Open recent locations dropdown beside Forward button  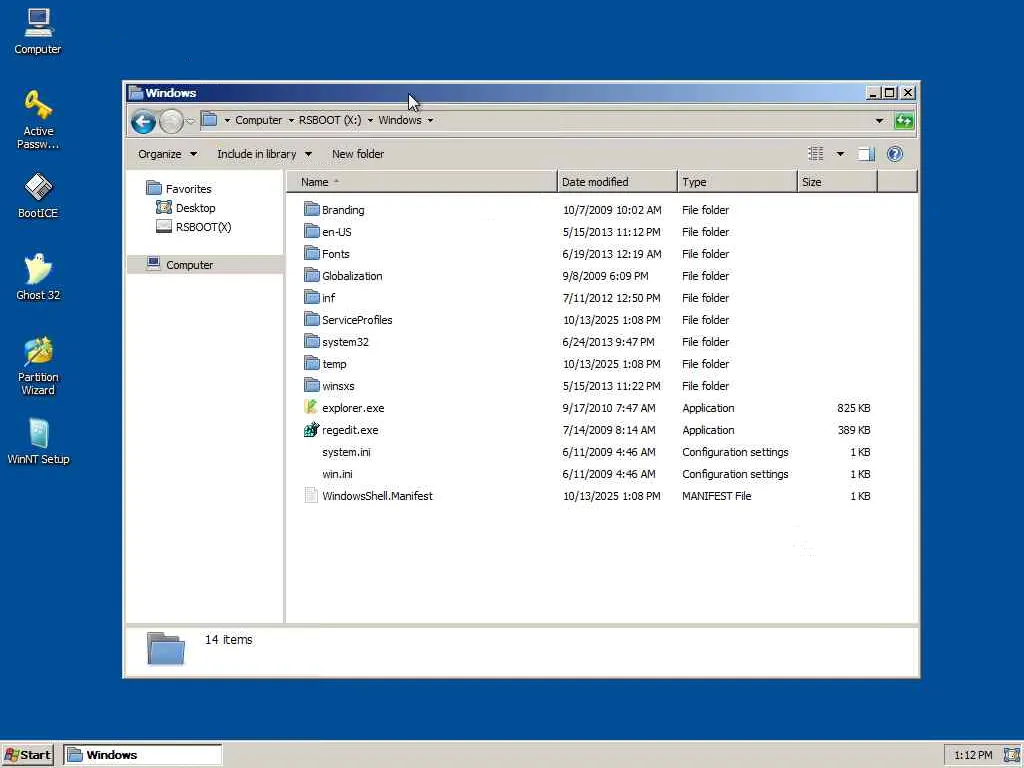point(190,121)
